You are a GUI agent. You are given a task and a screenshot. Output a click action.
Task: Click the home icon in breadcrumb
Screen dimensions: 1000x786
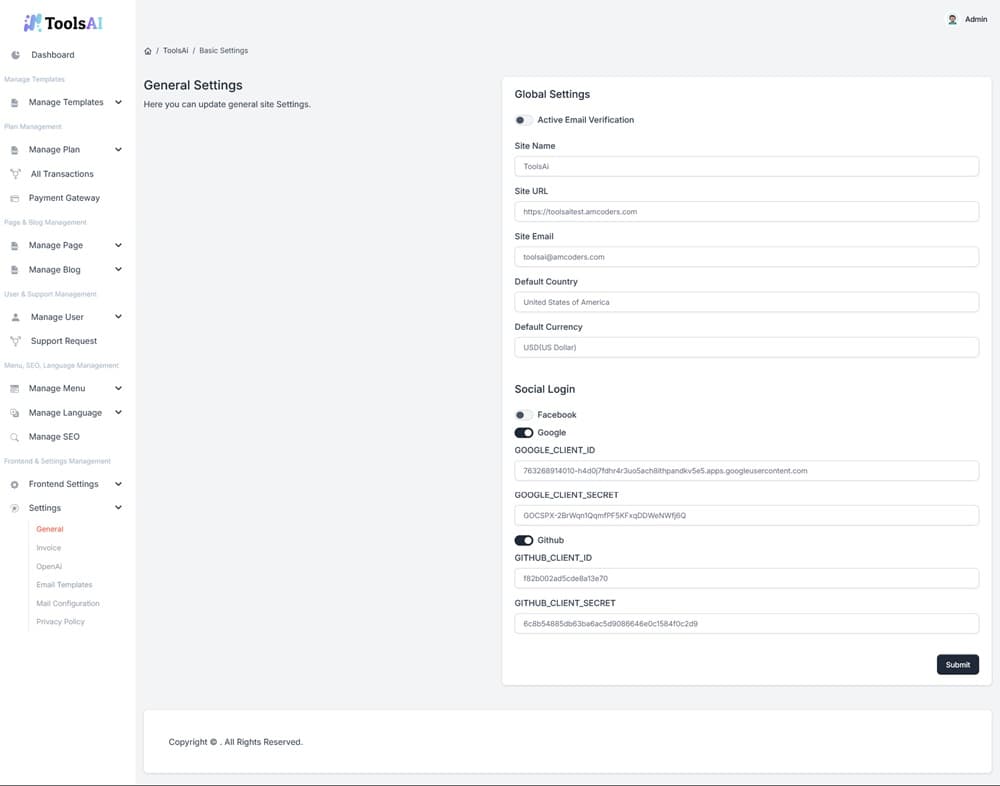(148, 51)
